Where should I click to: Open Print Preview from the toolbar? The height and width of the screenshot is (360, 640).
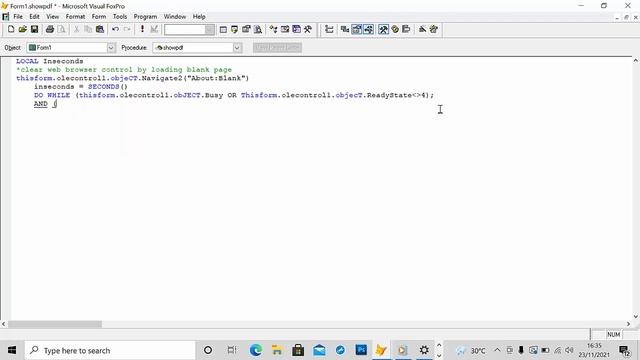pos(61,29)
